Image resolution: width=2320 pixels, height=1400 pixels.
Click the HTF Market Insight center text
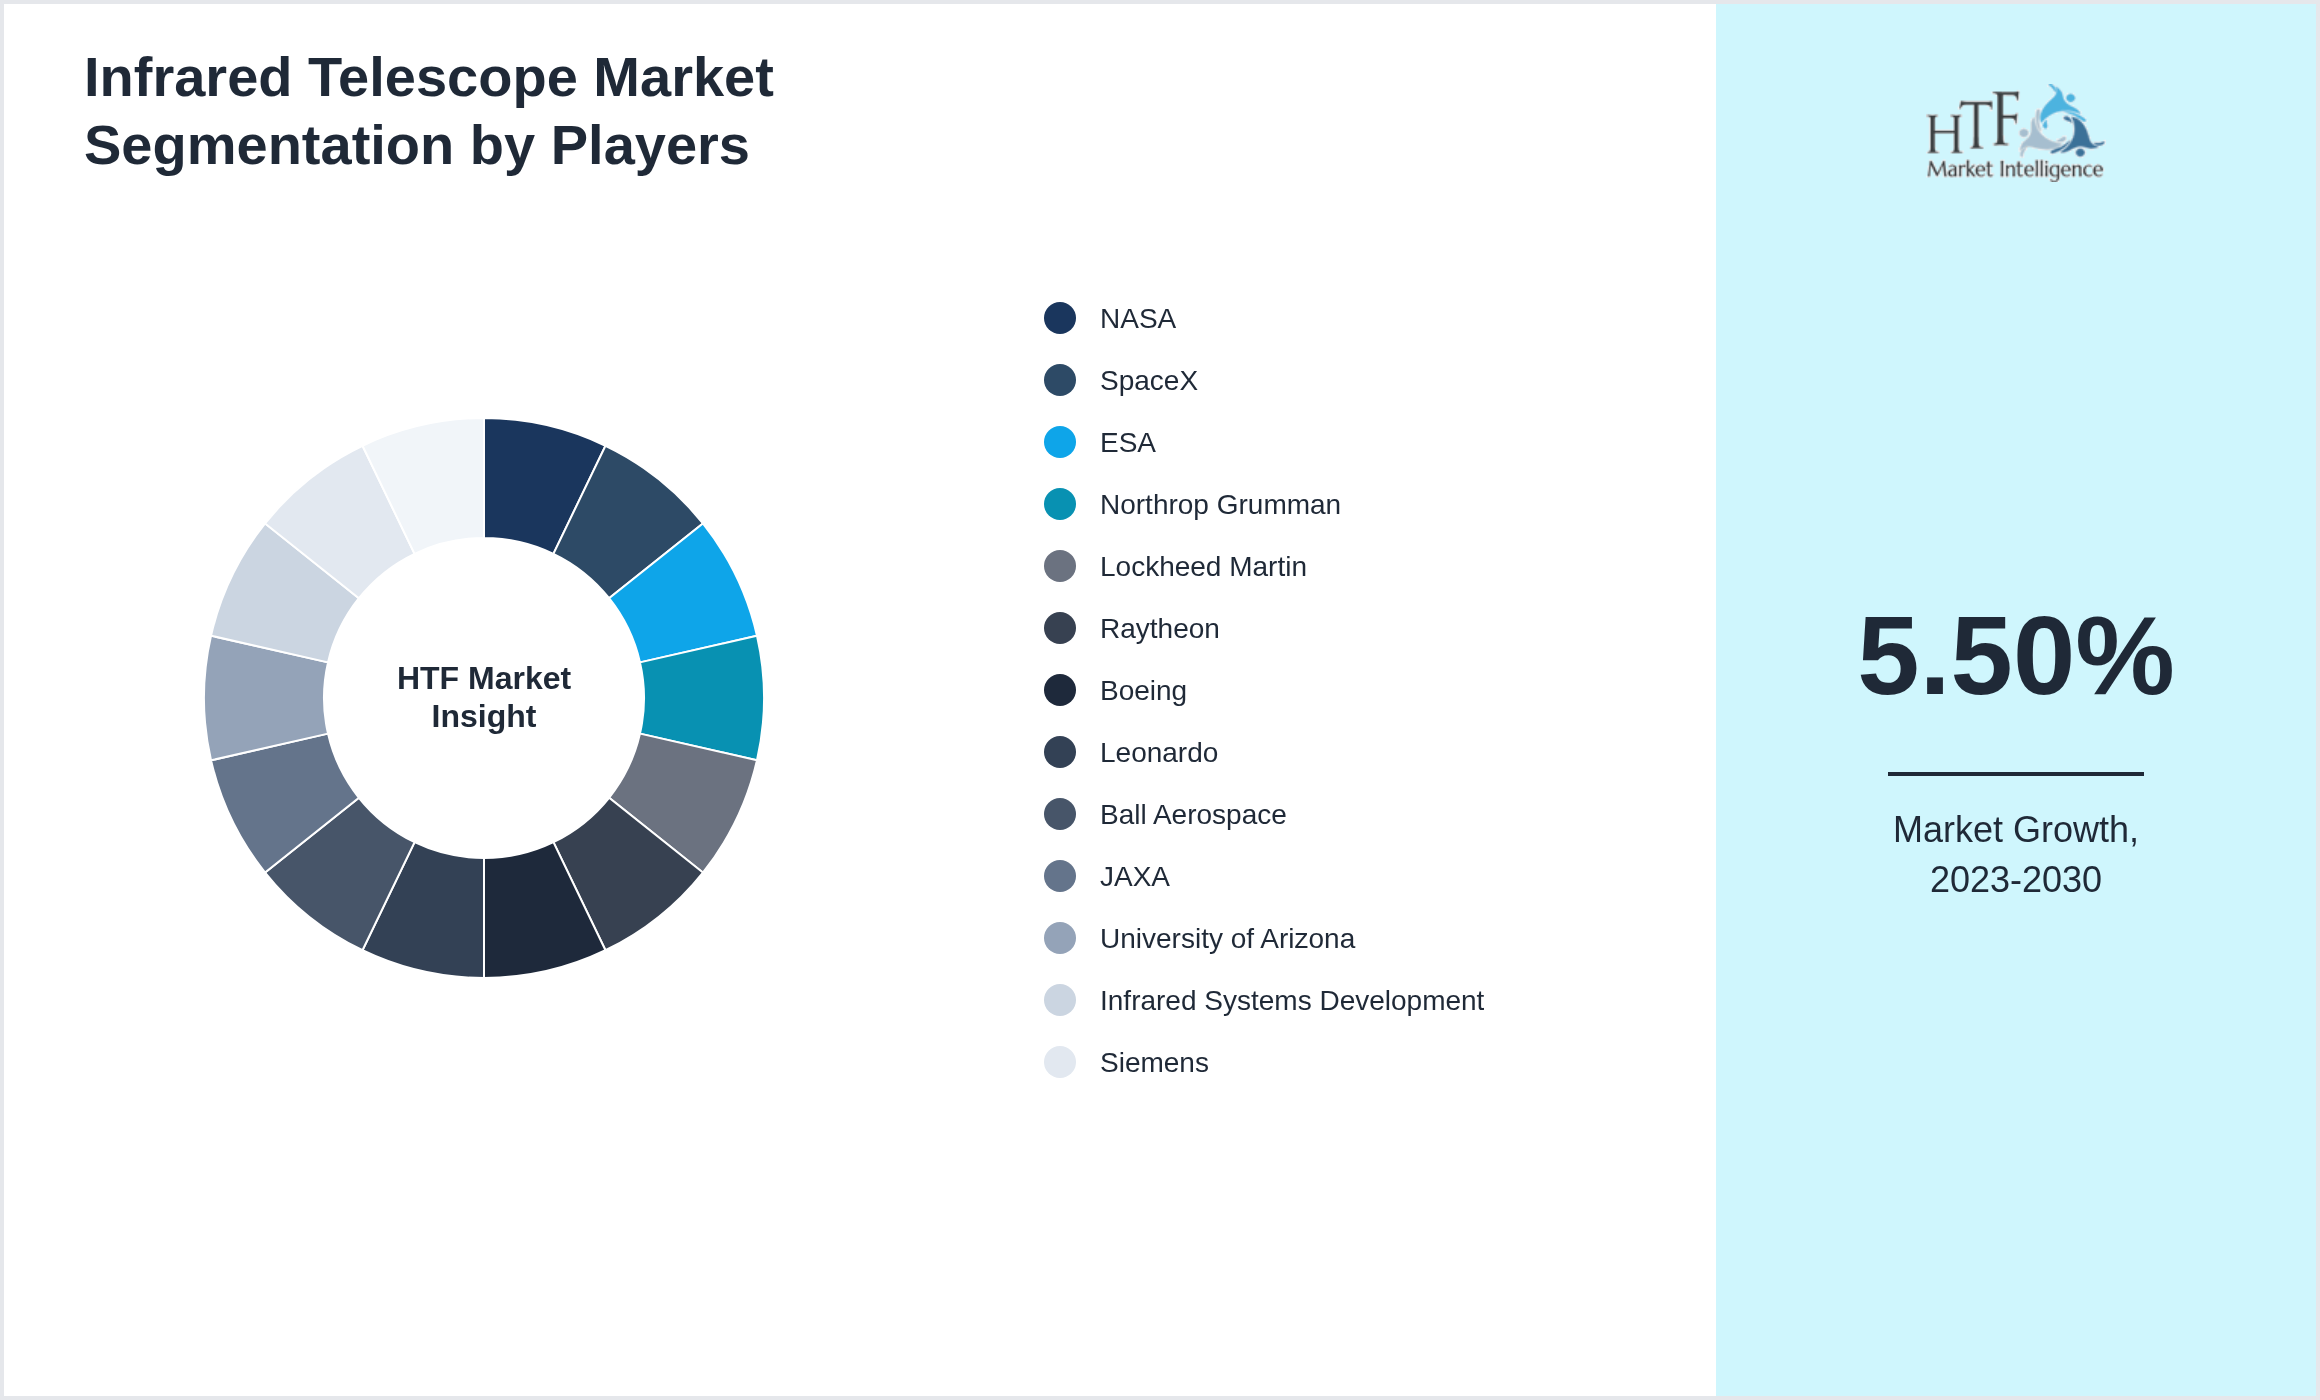pos(484,697)
